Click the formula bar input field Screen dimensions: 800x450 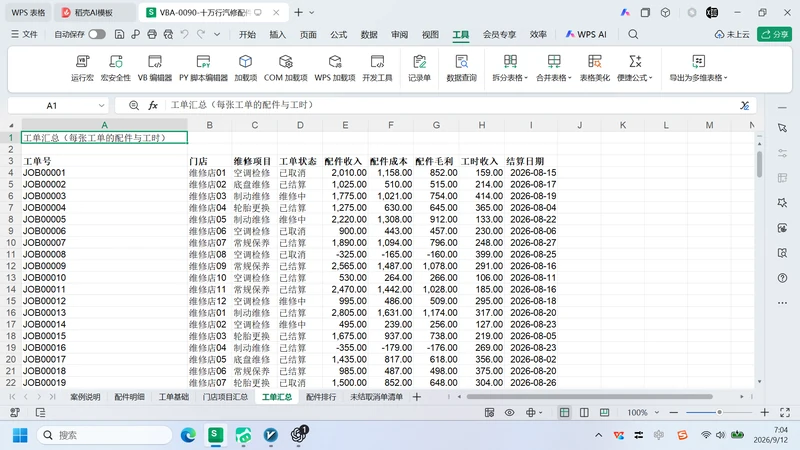pyautogui.click(x=452, y=105)
